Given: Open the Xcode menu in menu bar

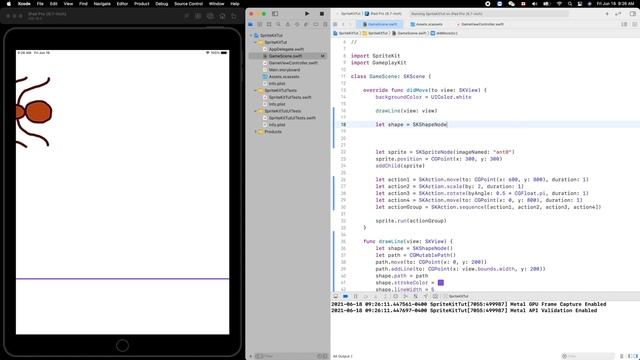Looking at the screenshot, I should point(24,4).
